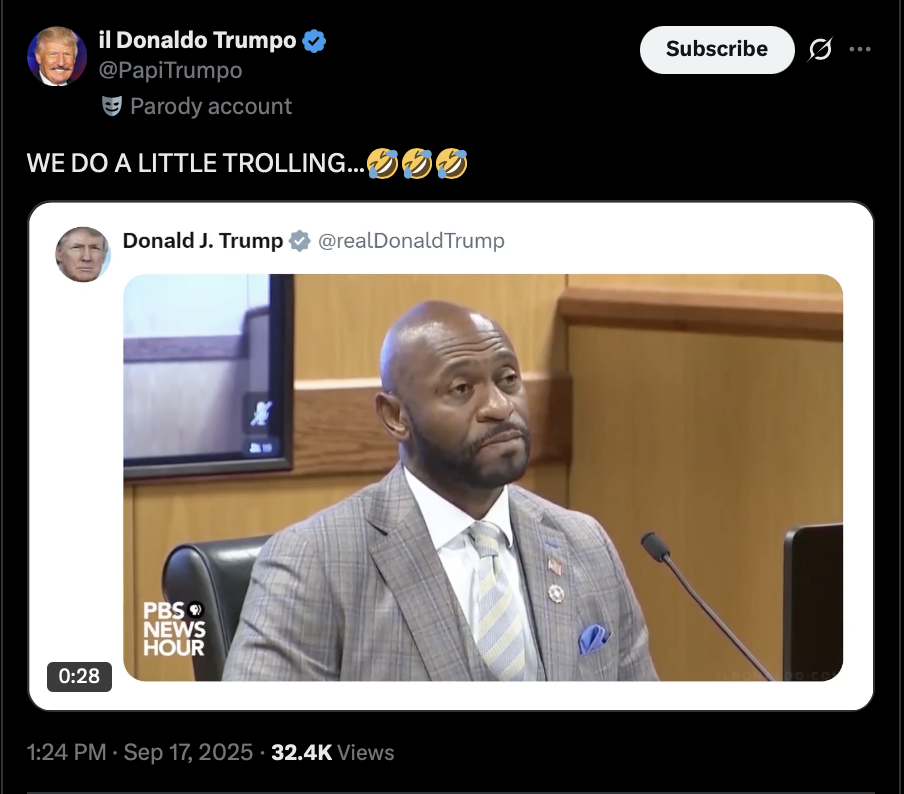The image size is (904, 794).
Task: Click the 32.4K Views count
Action: [333, 752]
